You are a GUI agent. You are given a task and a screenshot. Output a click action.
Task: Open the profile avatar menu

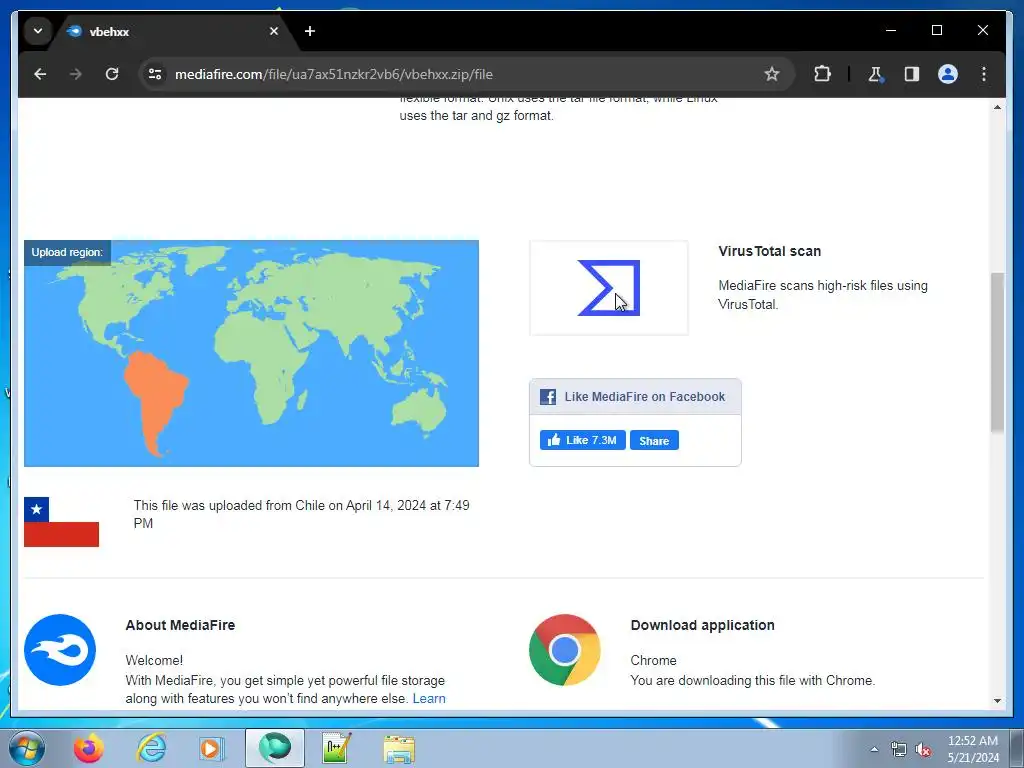tap(948, 74)
